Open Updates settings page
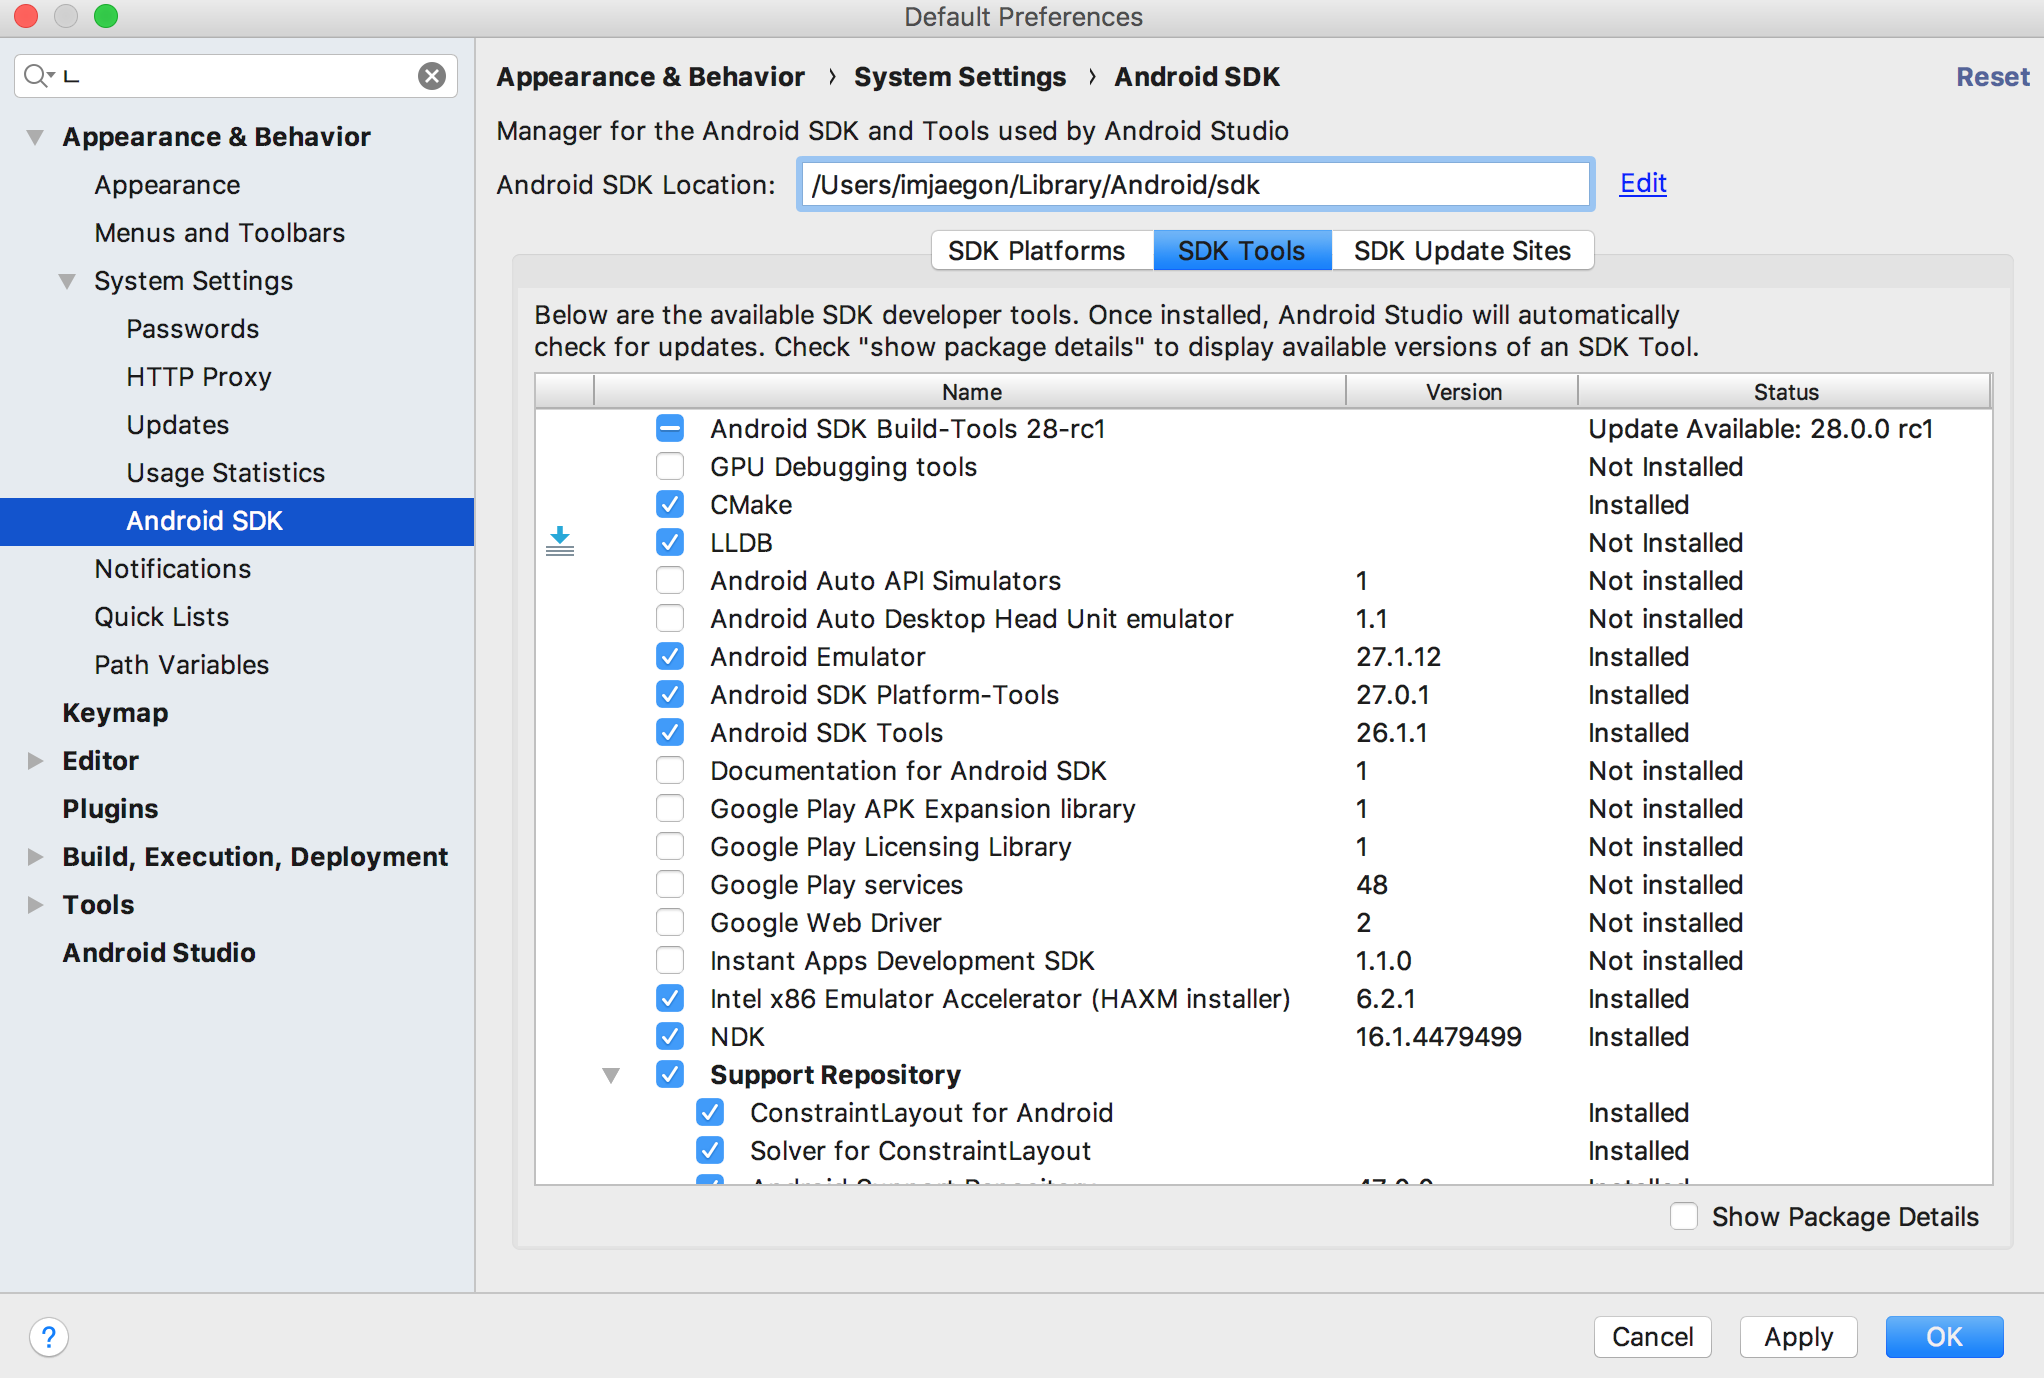 coord(177,425)
